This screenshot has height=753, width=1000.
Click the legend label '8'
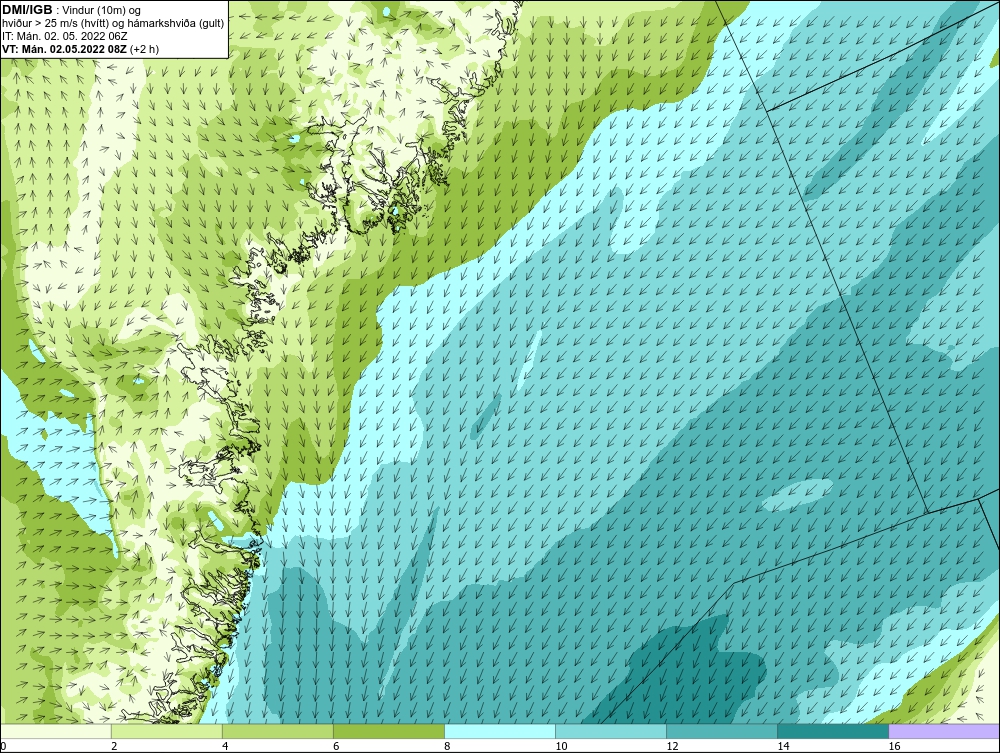pyautogui.click(x=447, y=746)
